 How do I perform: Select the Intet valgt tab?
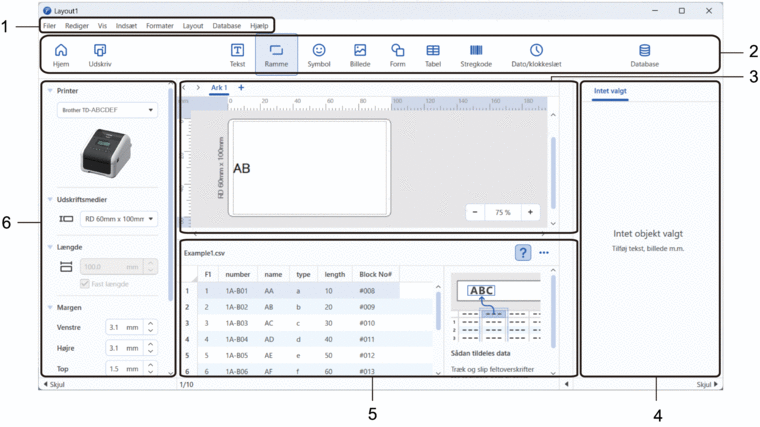pyautogui.click(x=610, y=91)
